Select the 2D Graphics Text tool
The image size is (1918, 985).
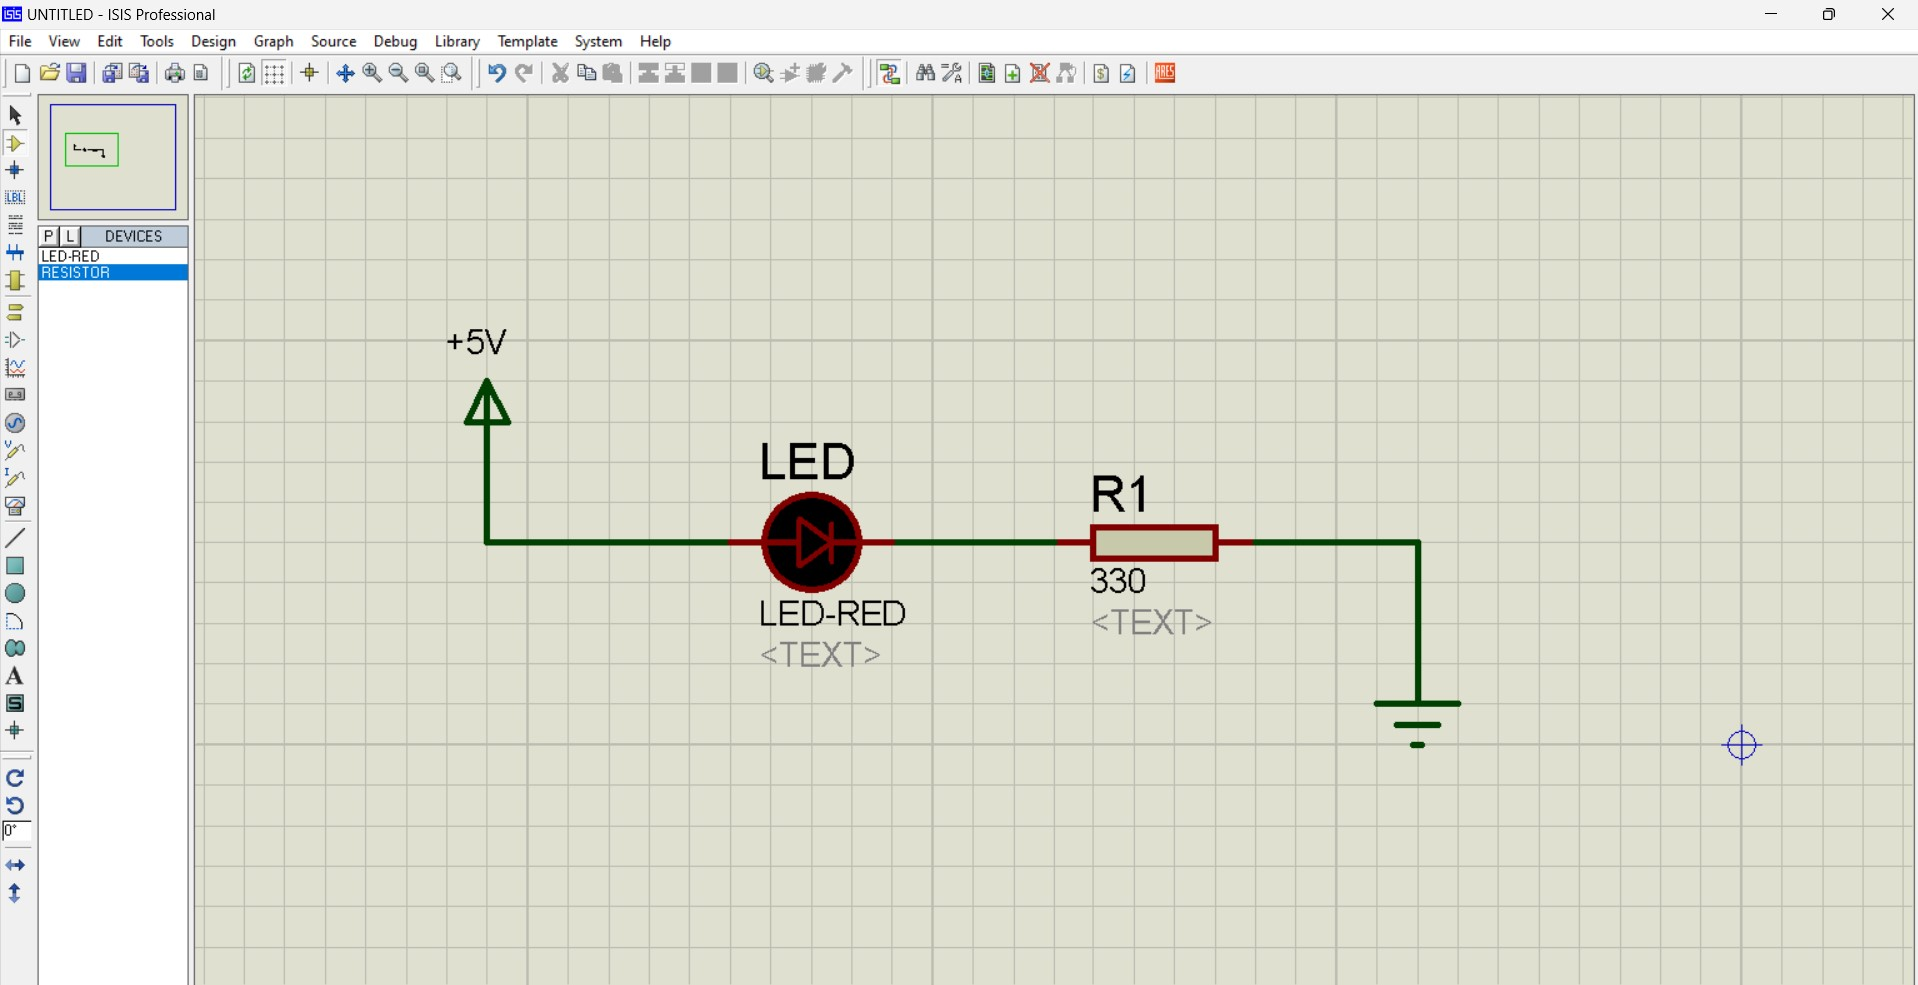(x=15, y=677)
